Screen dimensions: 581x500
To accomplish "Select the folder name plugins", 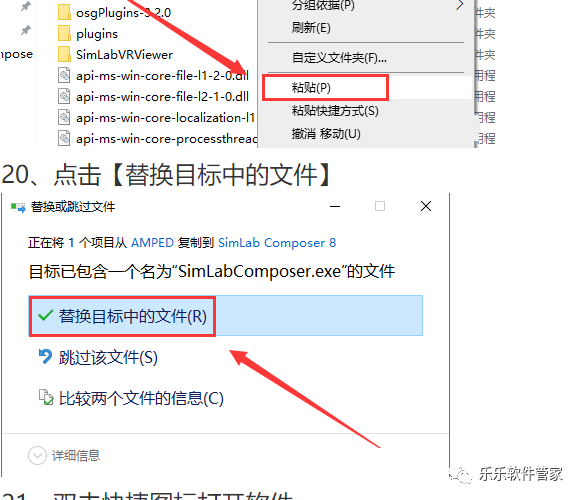I will coord(97,34).
